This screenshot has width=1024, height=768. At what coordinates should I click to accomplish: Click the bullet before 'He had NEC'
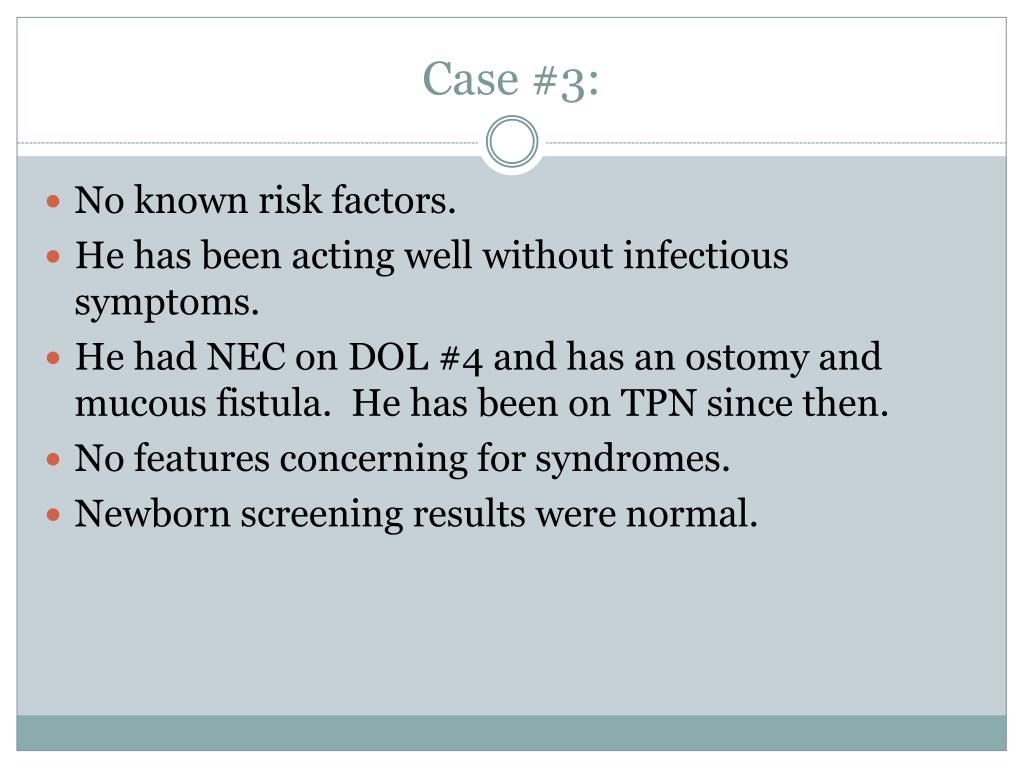tap(54, 358)
